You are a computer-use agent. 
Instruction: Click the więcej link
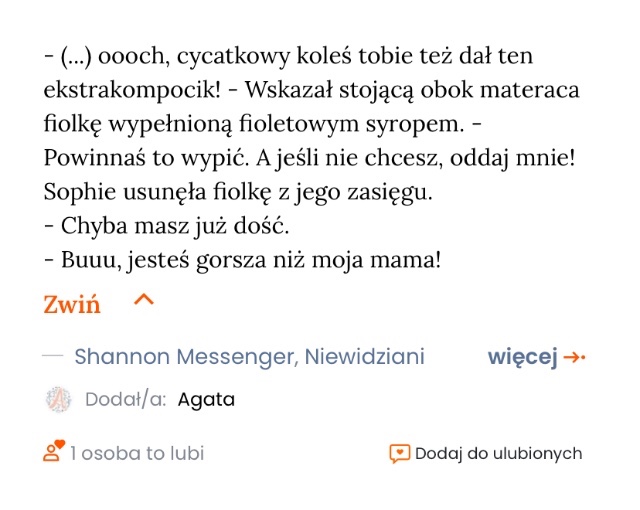[x=522, y=357]
